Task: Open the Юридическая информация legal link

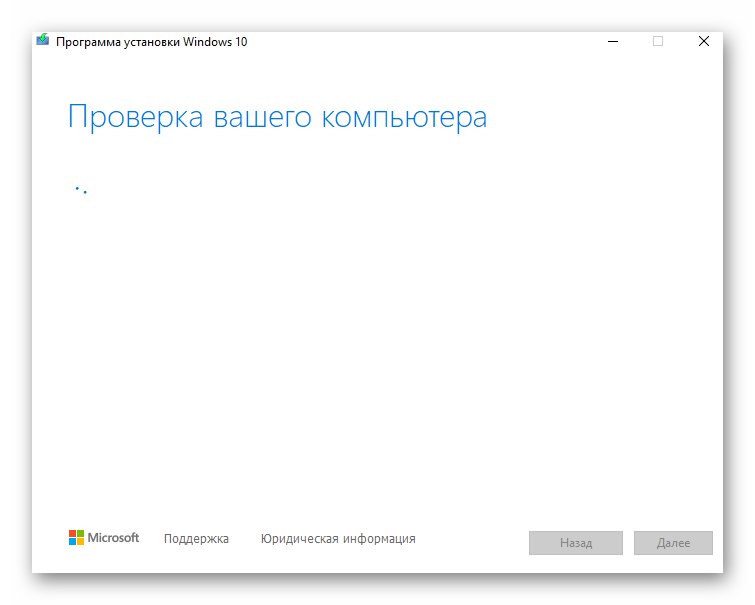Action: (x=338, y=539)
